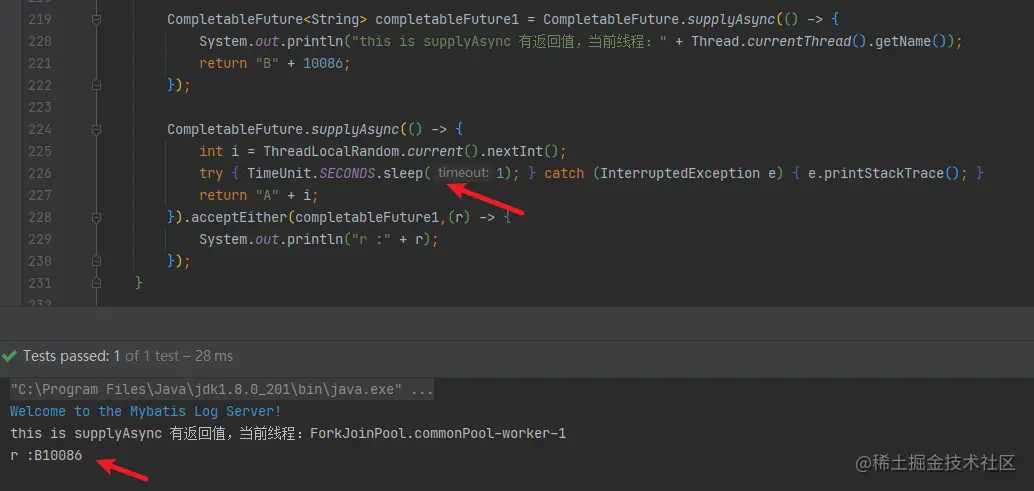Click the 'r :B10086' console output

(x=46, y=455)
